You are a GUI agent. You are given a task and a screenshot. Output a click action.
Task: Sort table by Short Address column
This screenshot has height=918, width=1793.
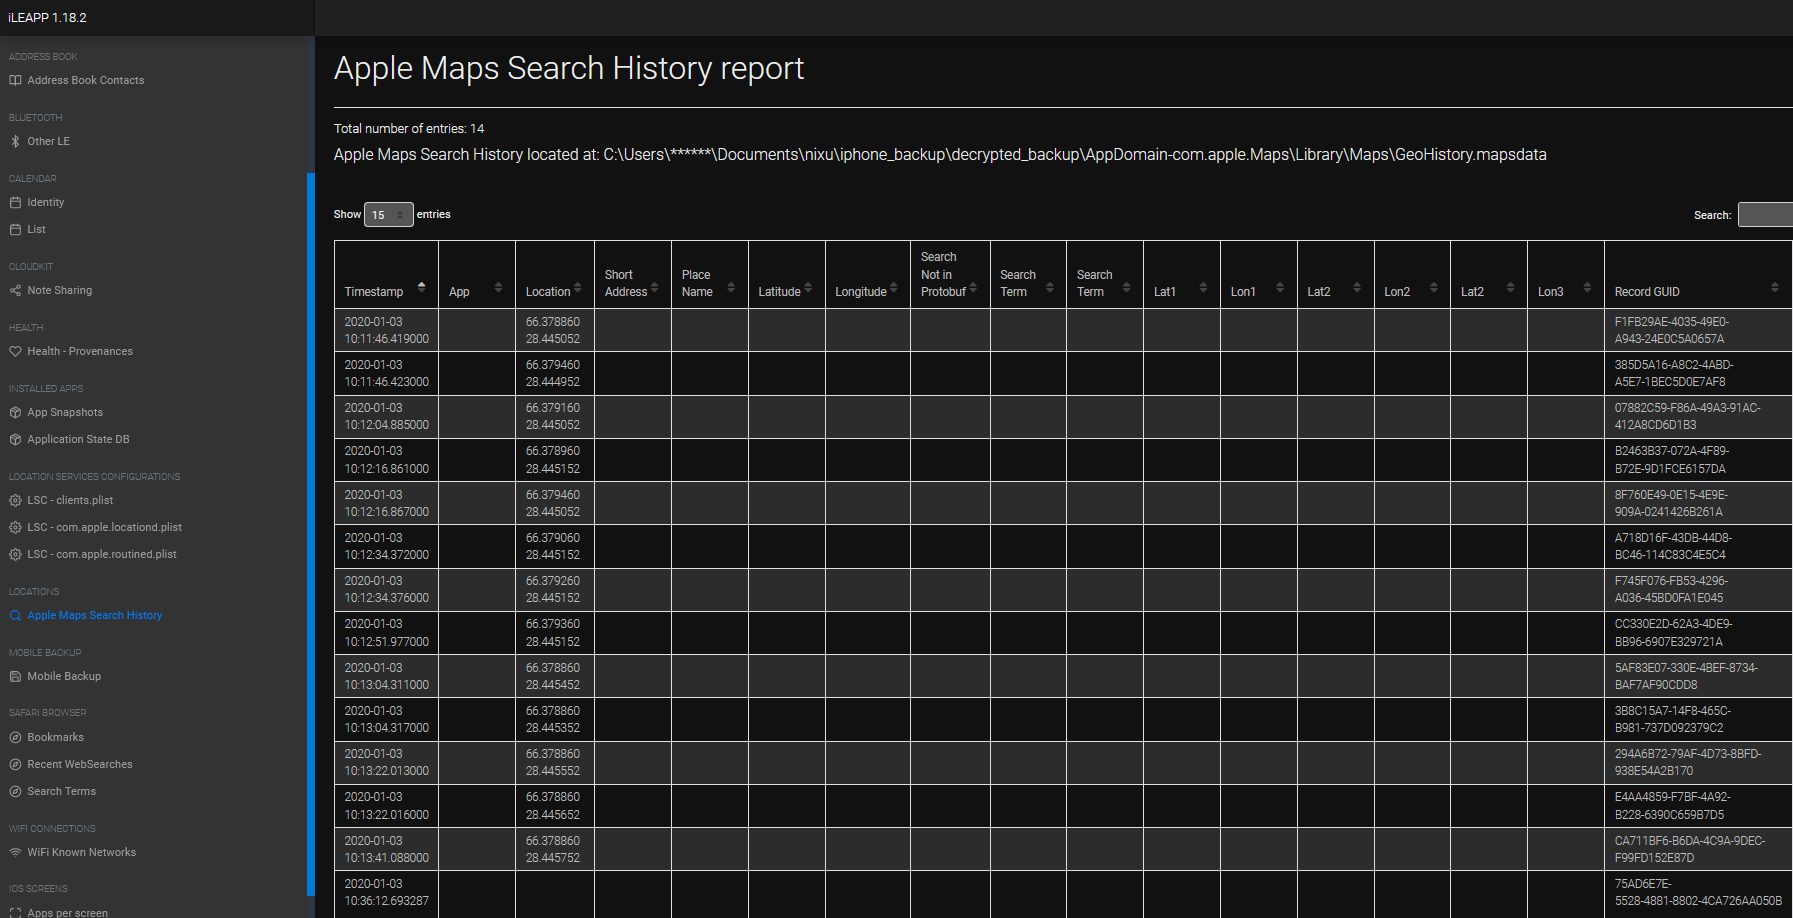pyautogui.click(x=632, y=275)
